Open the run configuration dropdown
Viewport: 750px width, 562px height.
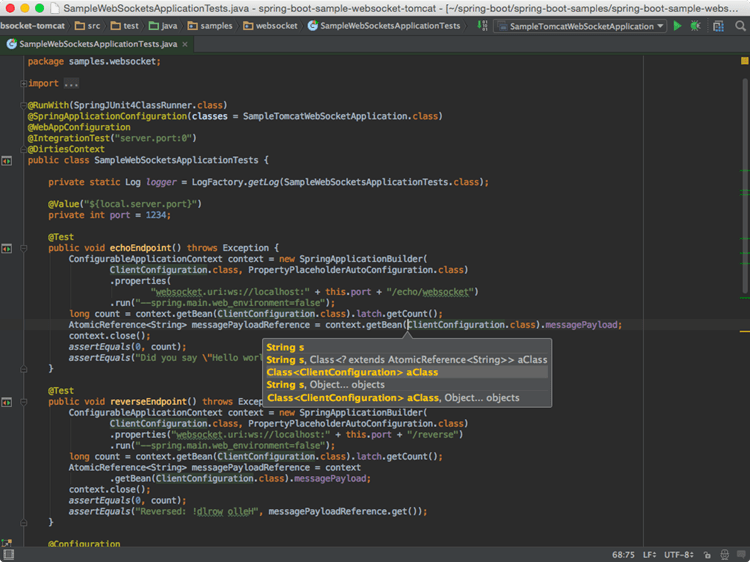(580, 26)
